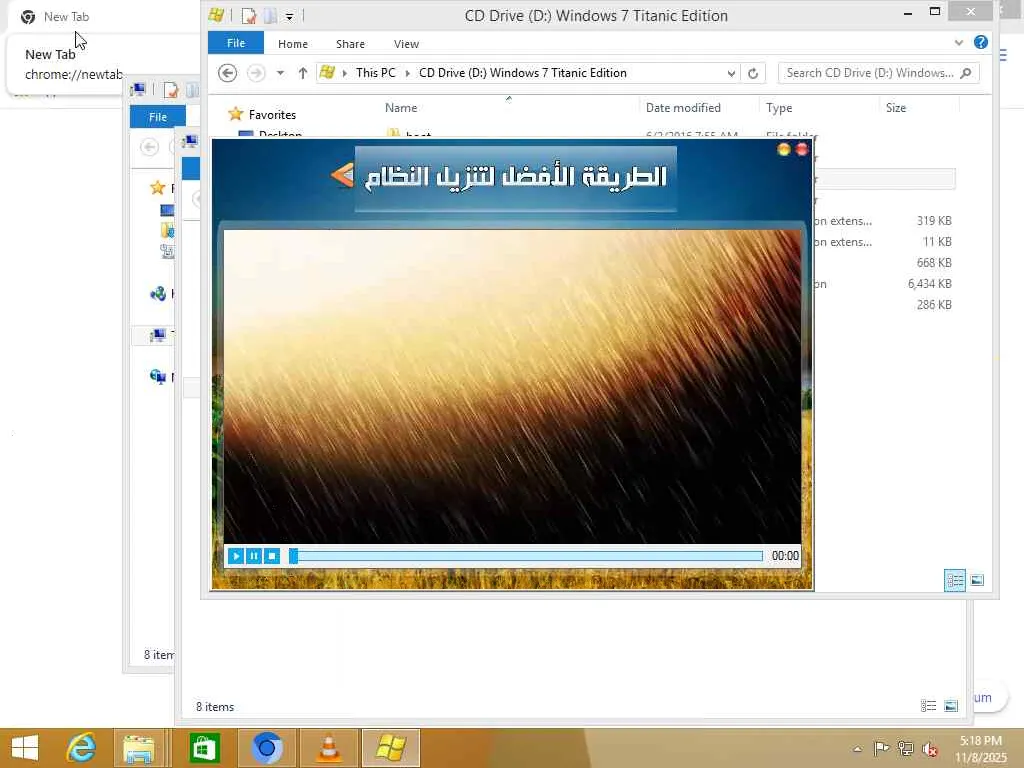This screenshot has height=768, width=1024.
Task: Click This PC in address breadcrumb
Action: tap(376, 72)
